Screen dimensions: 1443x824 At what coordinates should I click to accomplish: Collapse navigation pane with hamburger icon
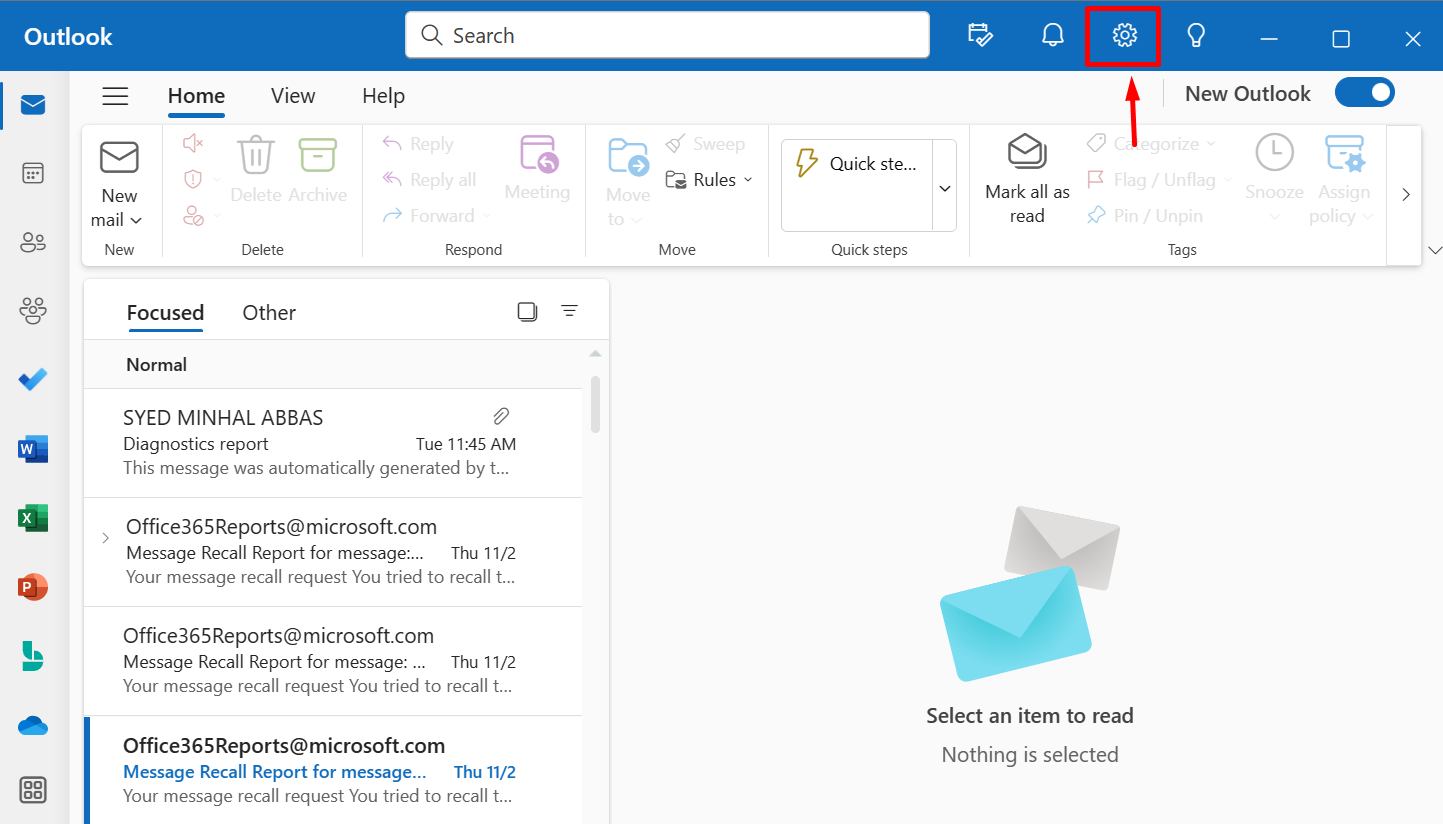pyautogui.click(x=116, y=96)
